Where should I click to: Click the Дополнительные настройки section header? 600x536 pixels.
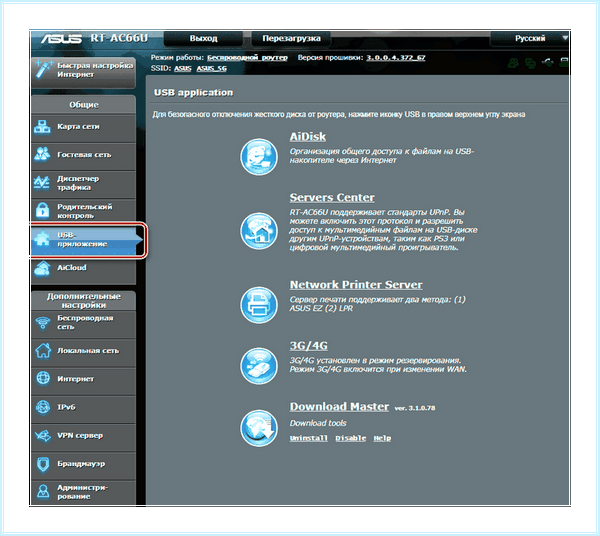(83, 301)
